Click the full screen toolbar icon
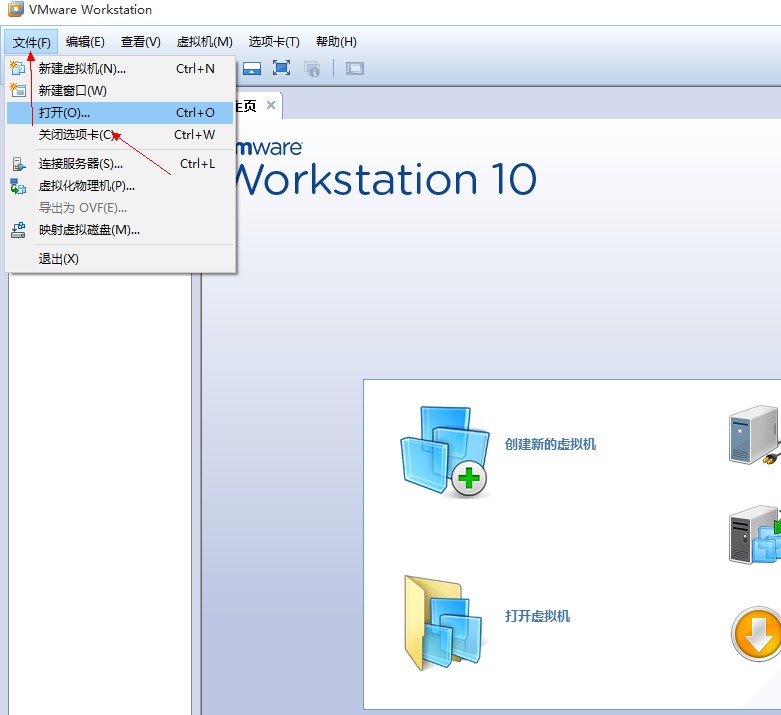Screen dimensions: 781x715 (x=282, y=68)
